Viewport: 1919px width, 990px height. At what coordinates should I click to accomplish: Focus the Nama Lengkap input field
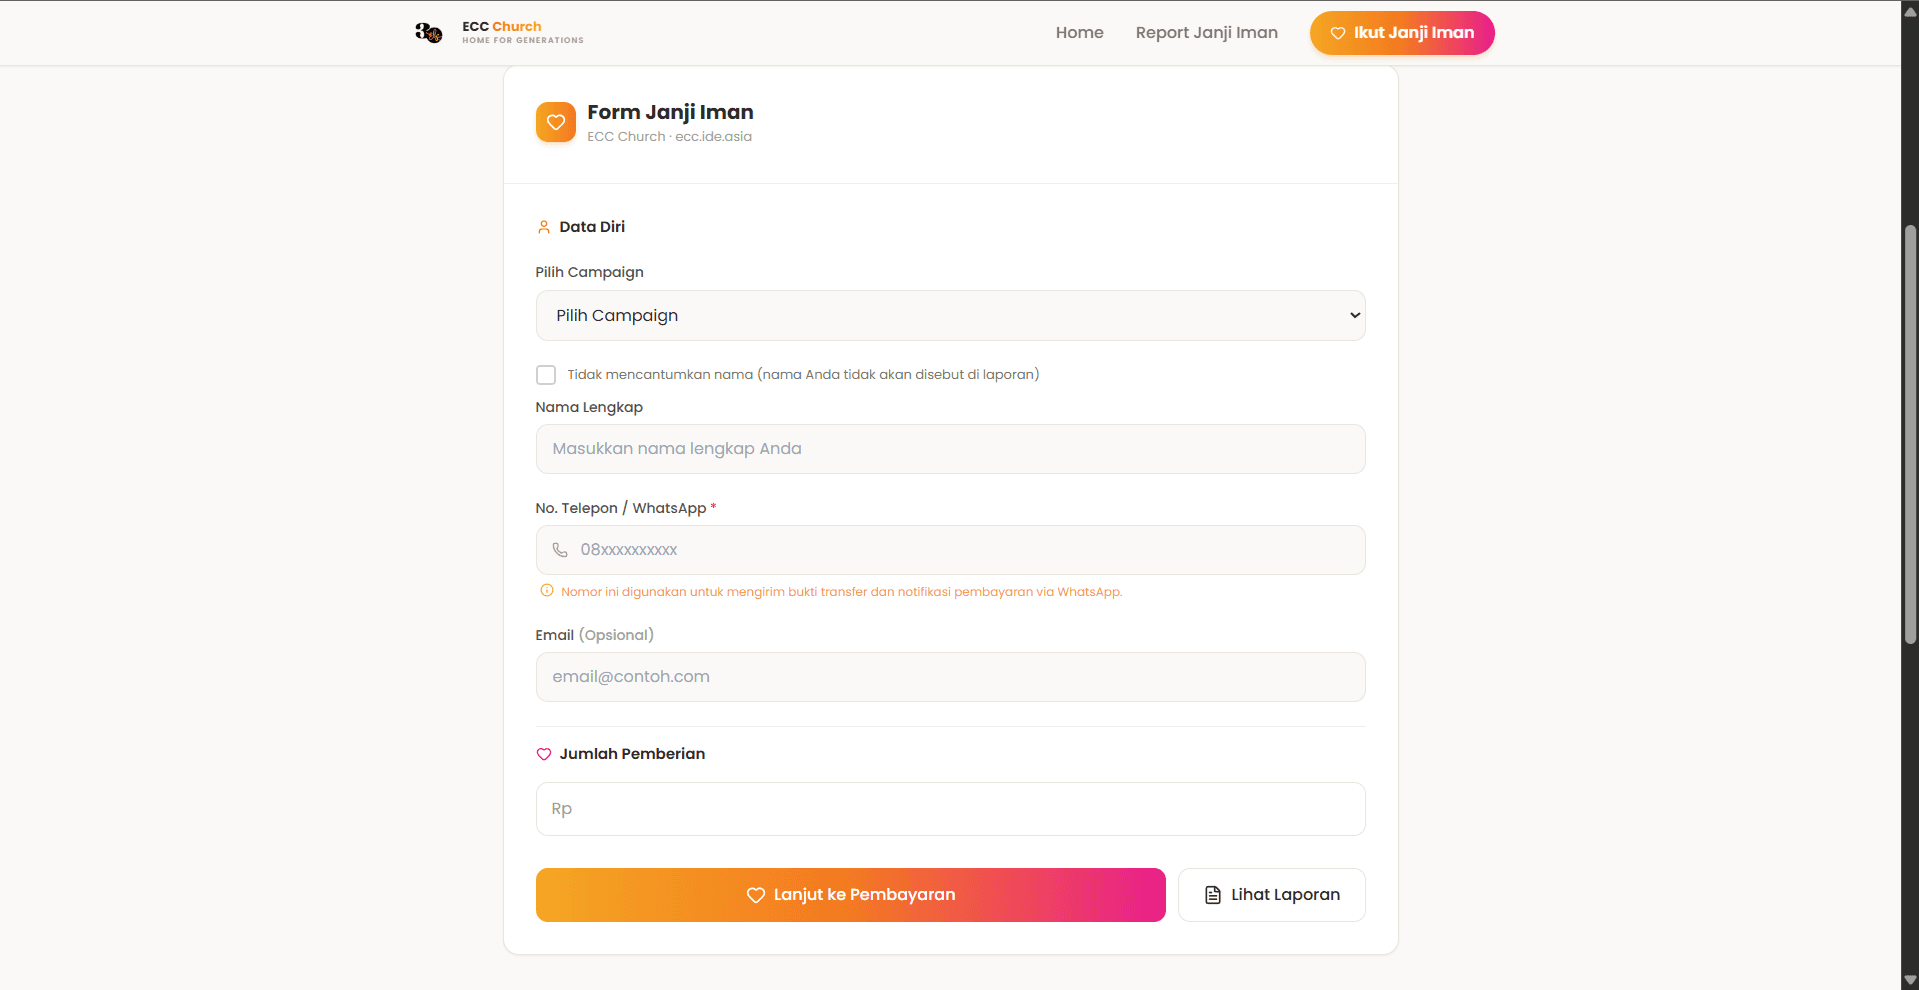coord(950,449)
